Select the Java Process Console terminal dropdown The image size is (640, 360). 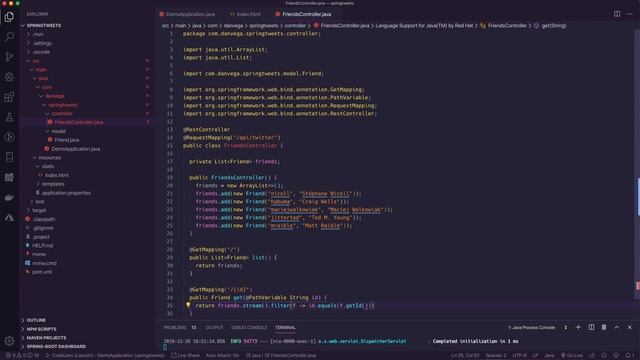537,327
